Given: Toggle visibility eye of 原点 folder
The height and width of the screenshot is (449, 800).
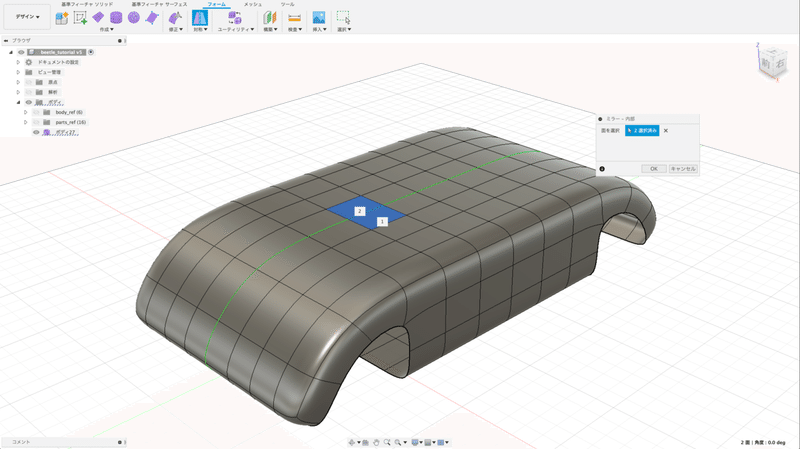Looking at the screenshot, I should (x=29, y=82).
